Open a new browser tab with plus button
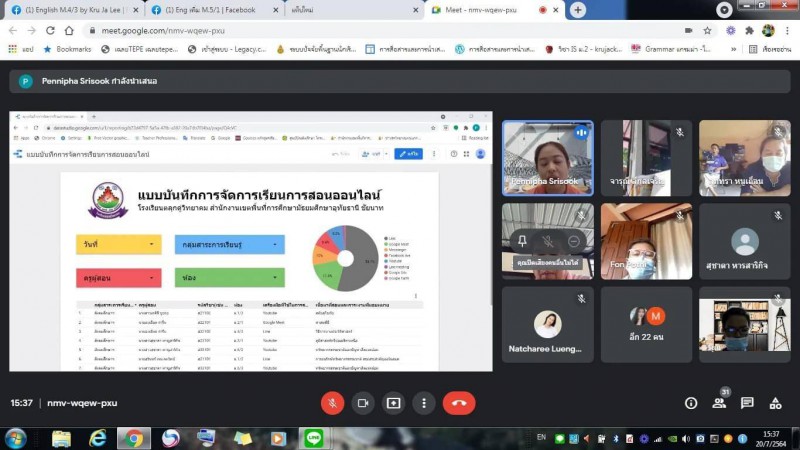Screen dimensions: 800x450 (x=577, y=9)
